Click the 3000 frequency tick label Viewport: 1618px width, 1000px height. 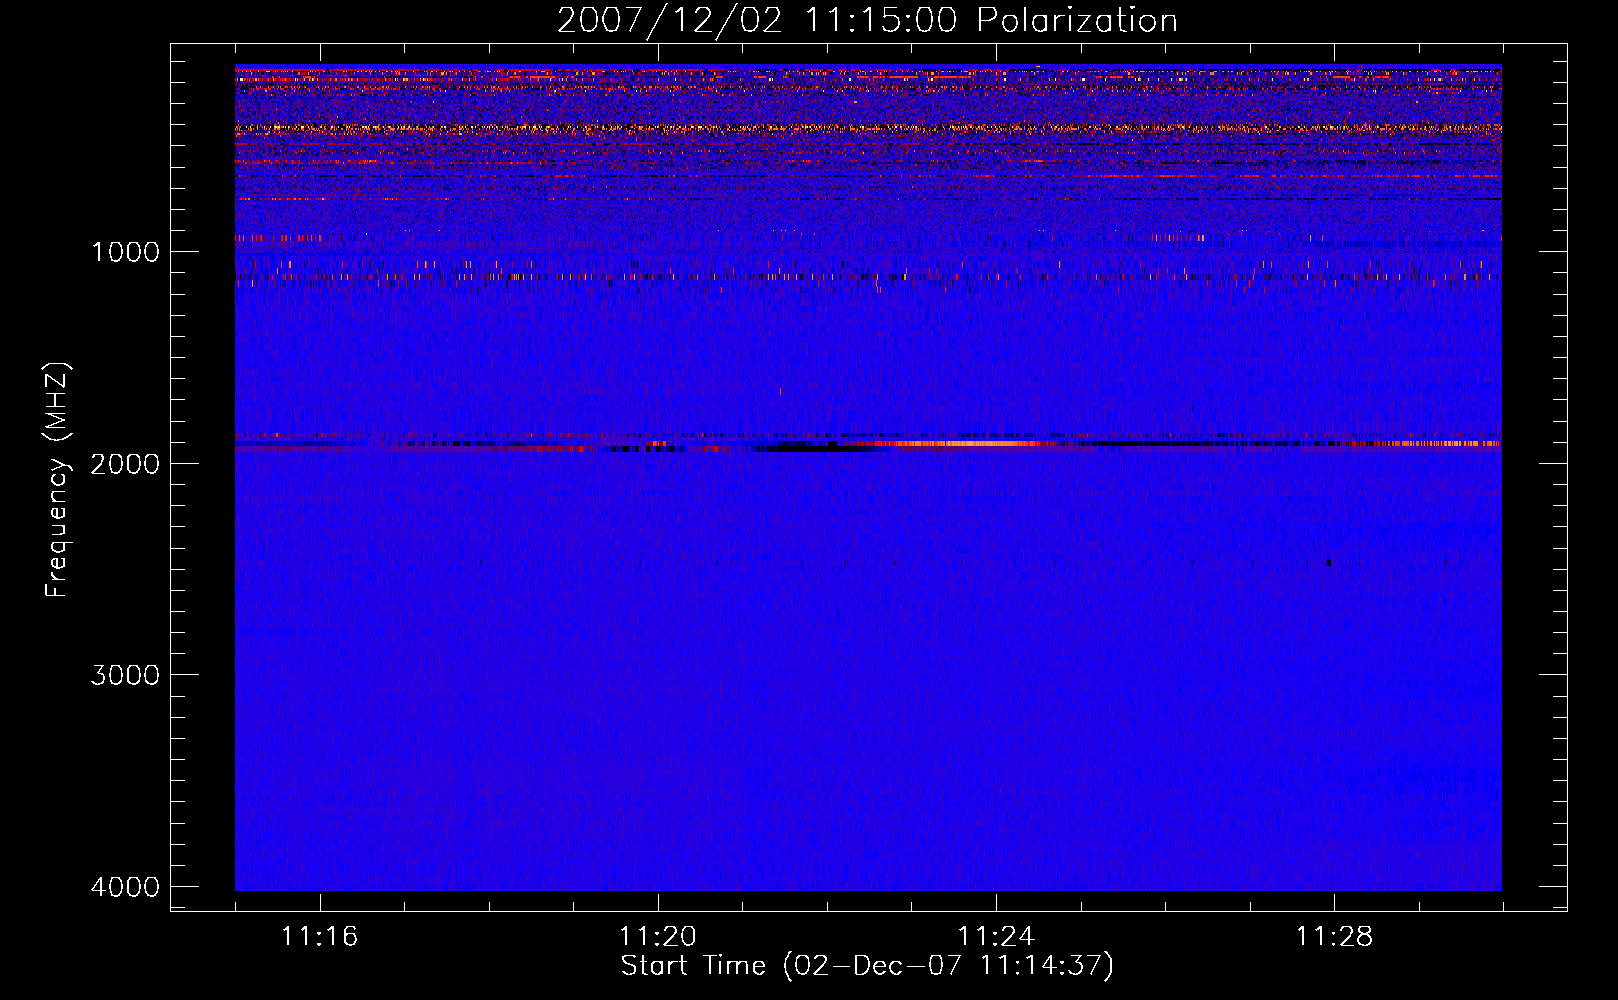[125, 675]
